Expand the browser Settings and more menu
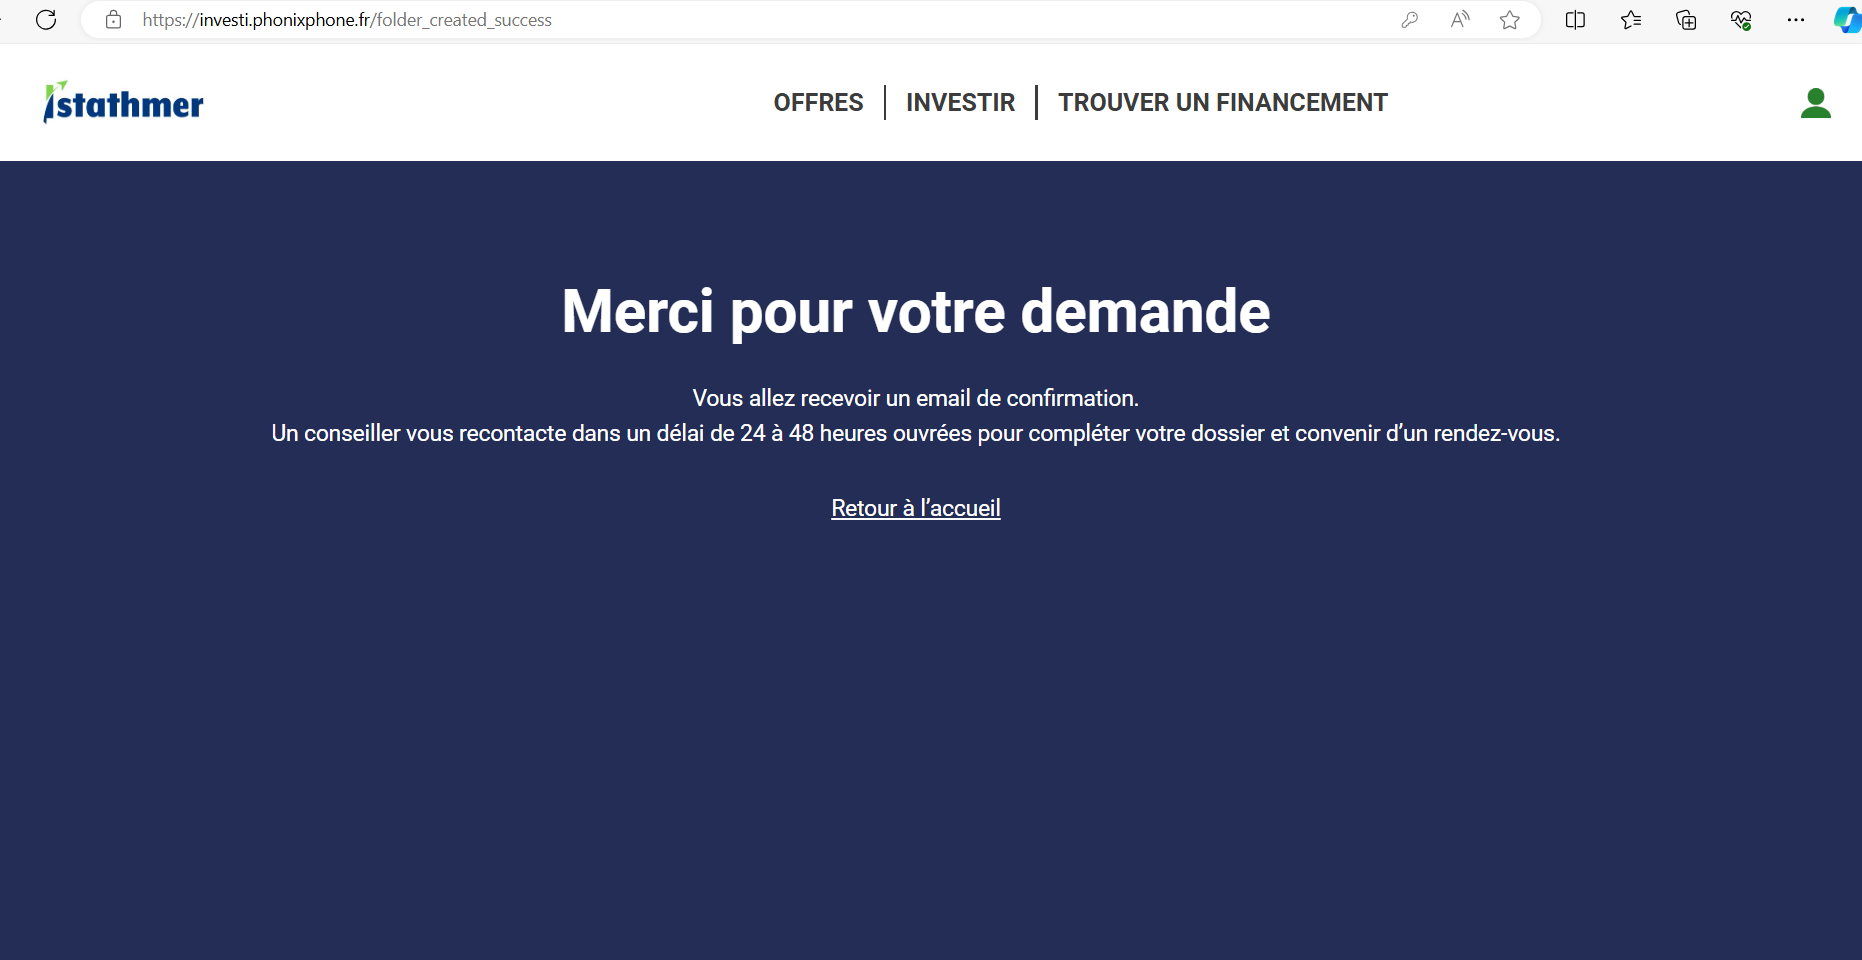 [x=1796, y=20]
